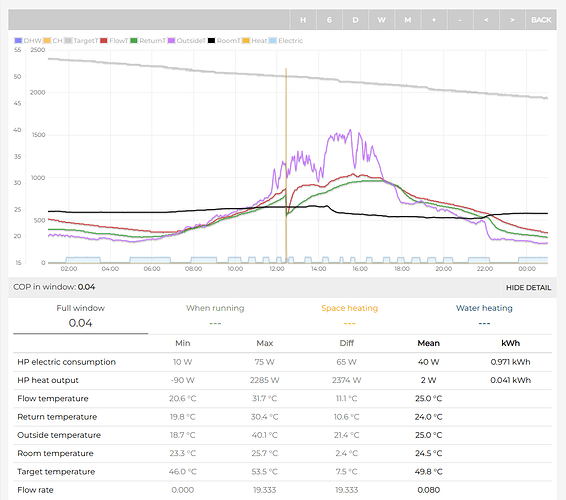Zoom in with the plus button
566x500 pixels.
click(x=434, y=20)
